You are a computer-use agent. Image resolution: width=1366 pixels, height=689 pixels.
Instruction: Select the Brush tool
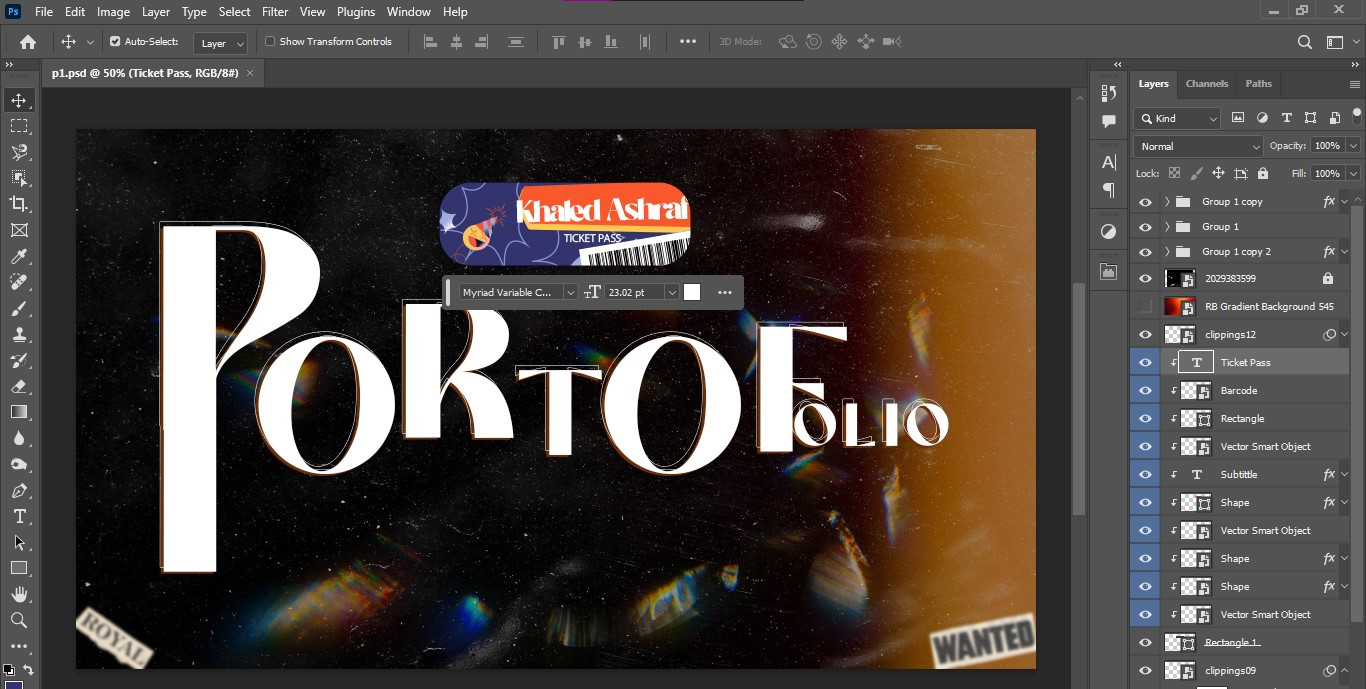19,308
